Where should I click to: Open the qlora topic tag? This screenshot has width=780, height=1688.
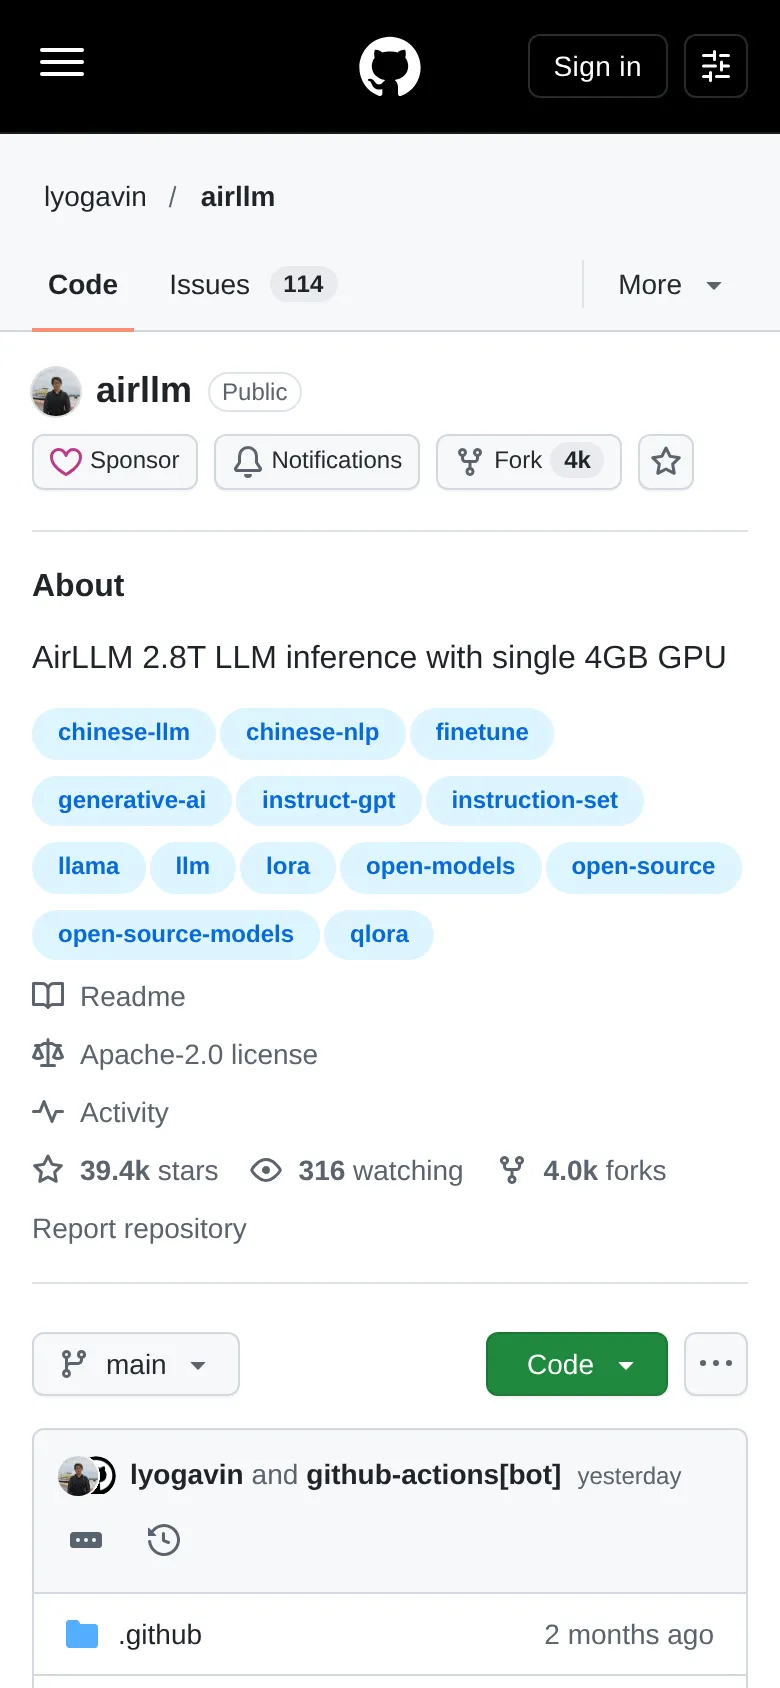pyautogui.click(x=379, y=935)
